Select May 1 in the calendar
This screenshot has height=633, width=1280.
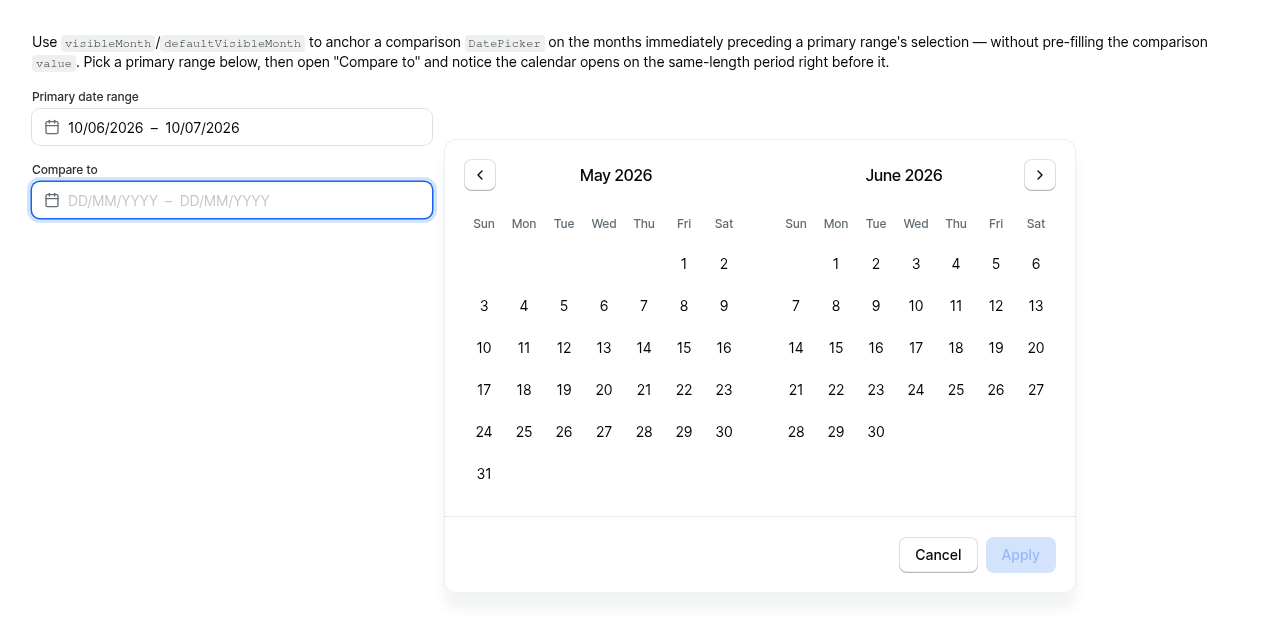tap(684, 264)
